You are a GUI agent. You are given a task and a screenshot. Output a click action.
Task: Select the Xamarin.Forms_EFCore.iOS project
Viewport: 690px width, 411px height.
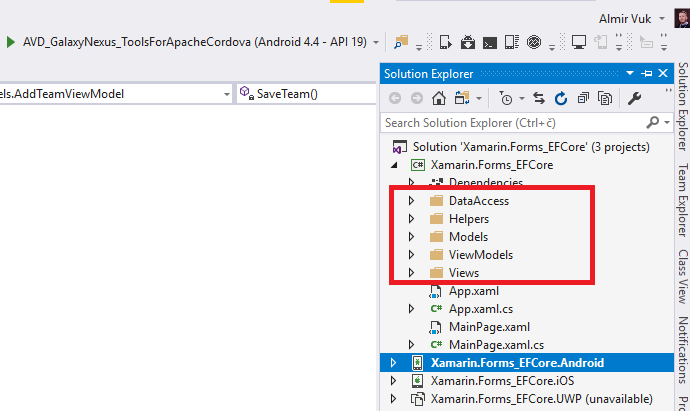pyautogui.click(x=502, y=381)
